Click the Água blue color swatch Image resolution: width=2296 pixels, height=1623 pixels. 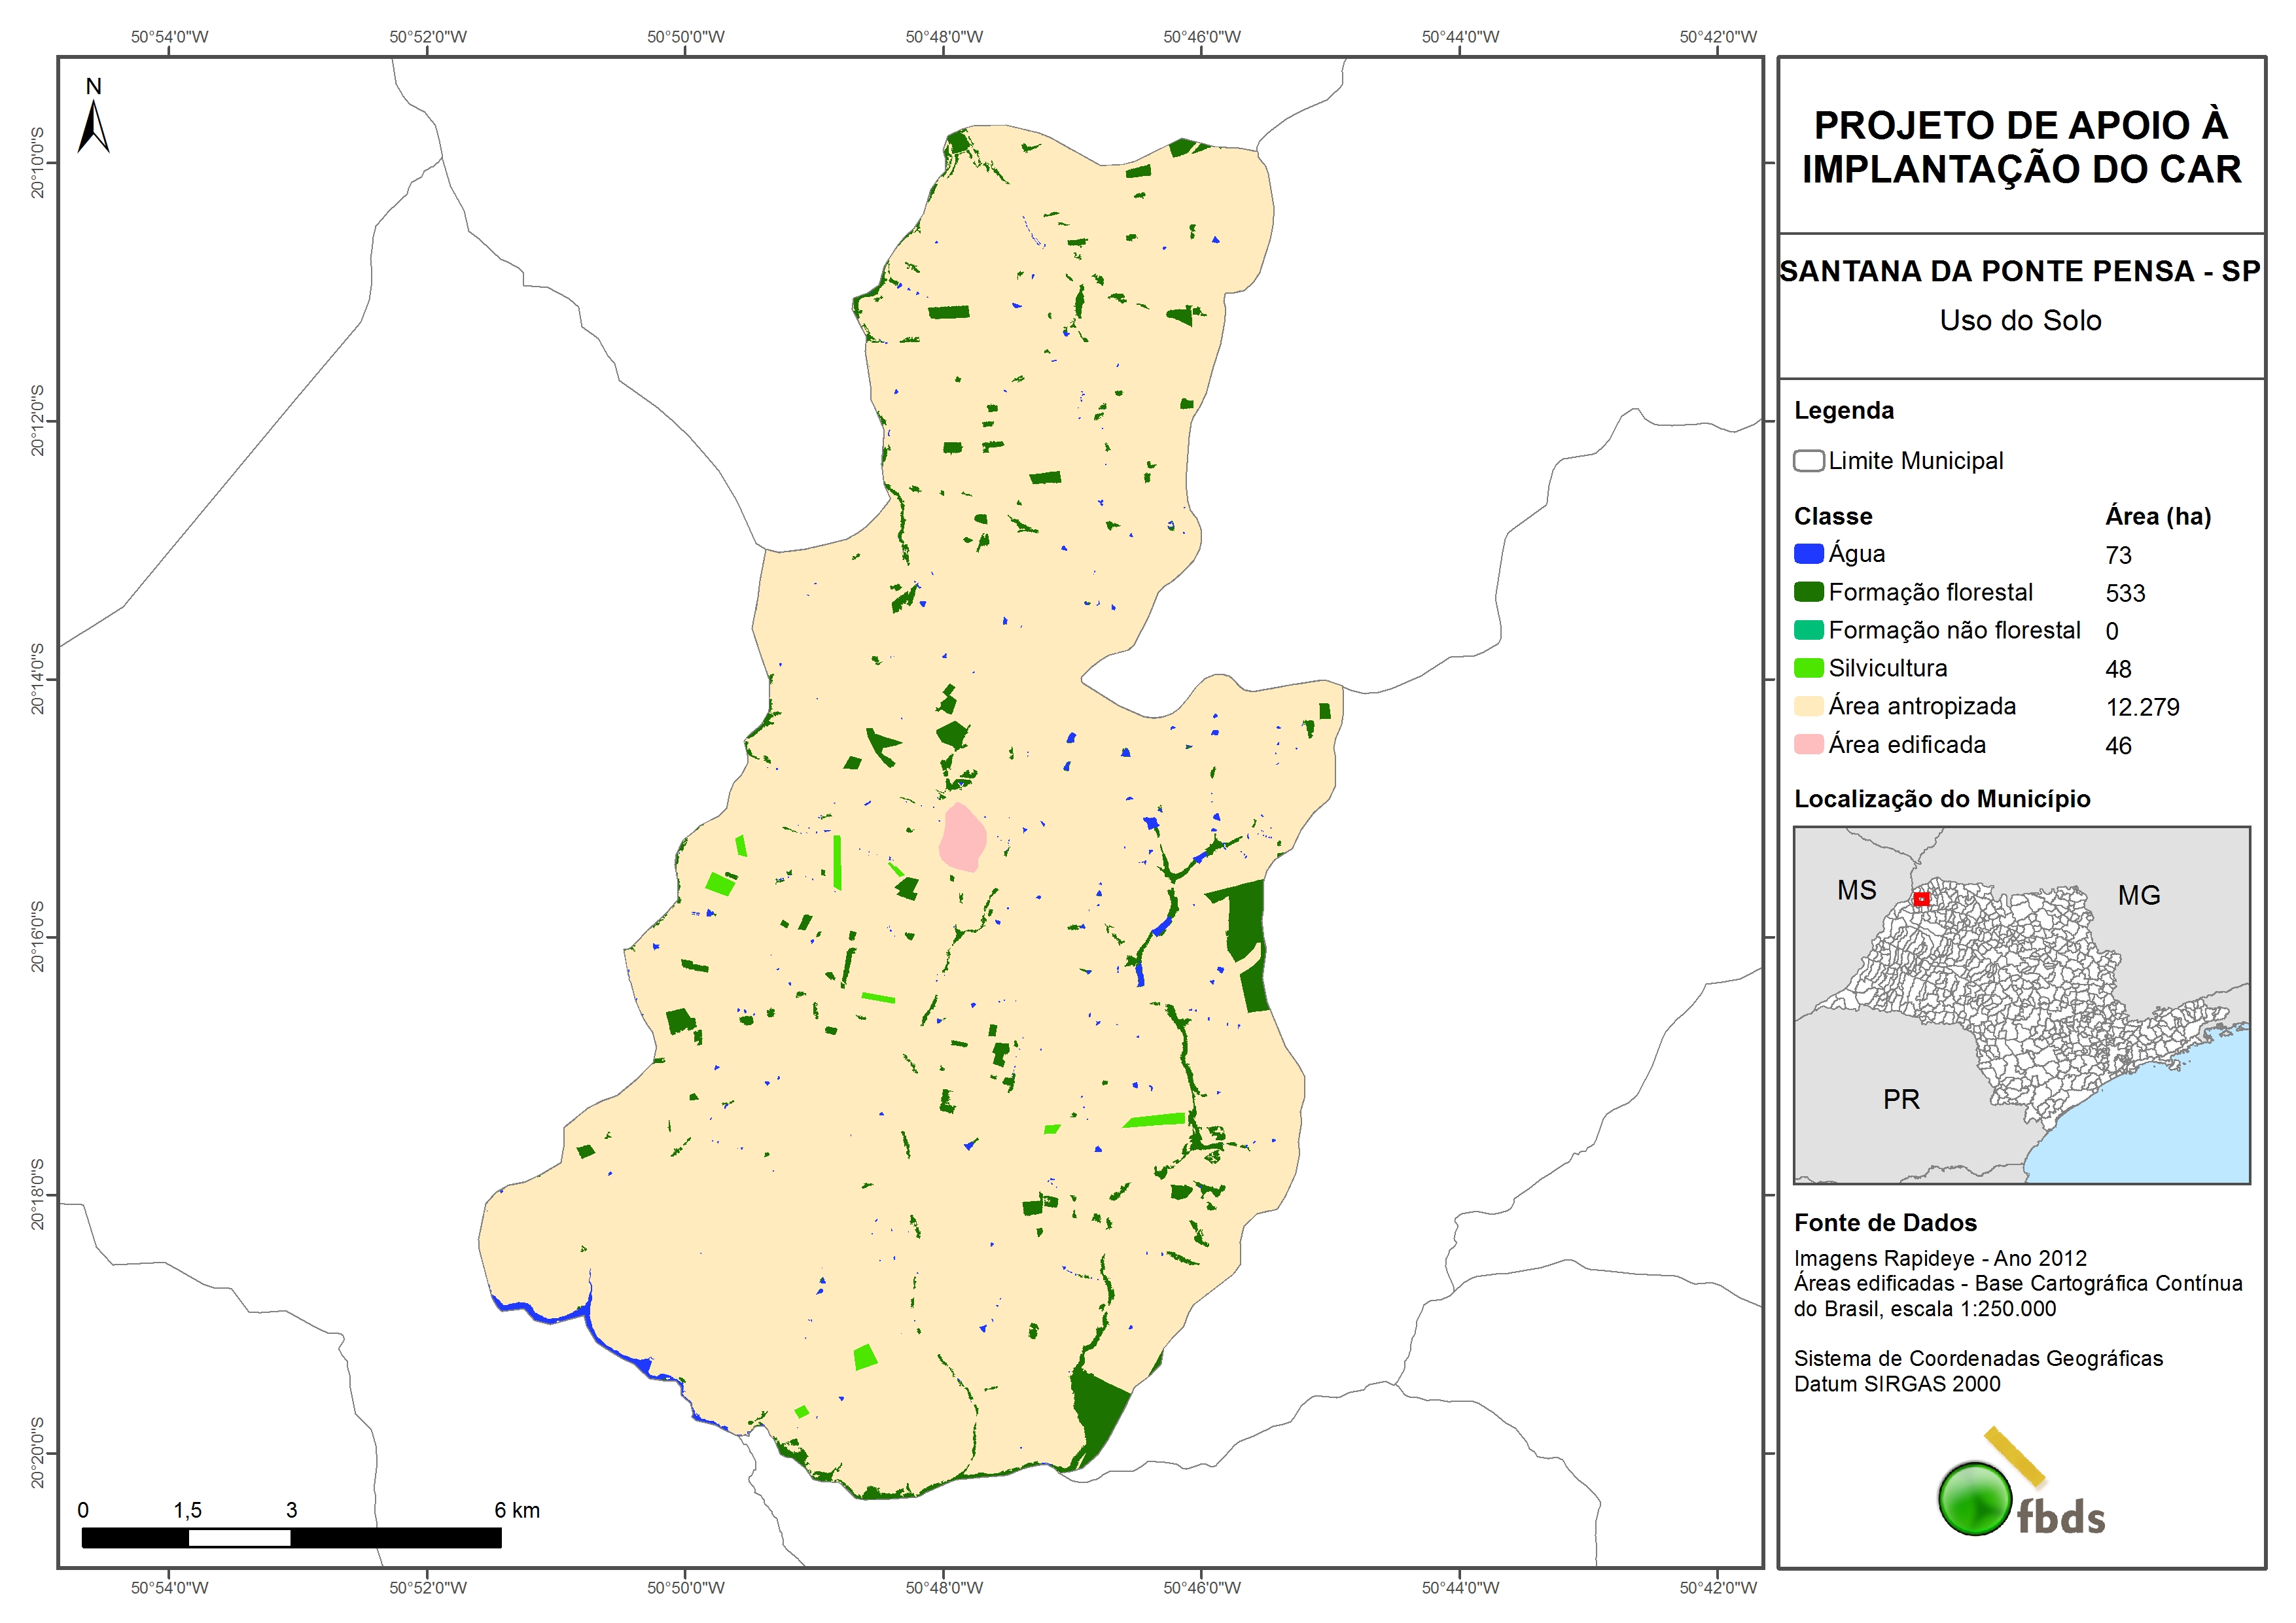[x=1808, y=554]
